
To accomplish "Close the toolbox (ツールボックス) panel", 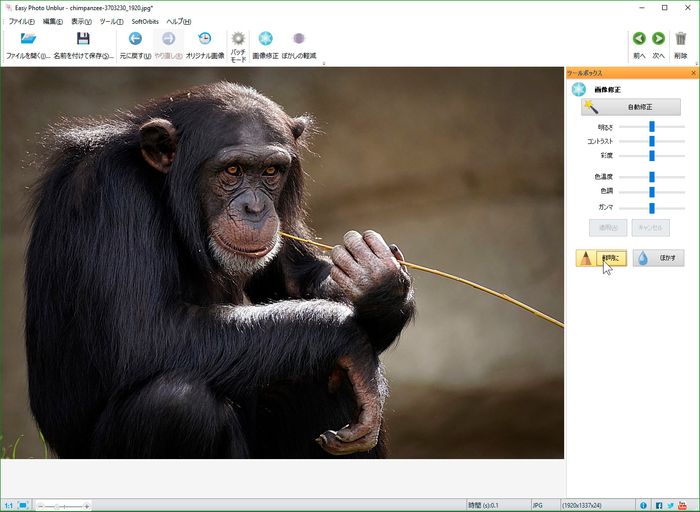I will coord(693,74).
